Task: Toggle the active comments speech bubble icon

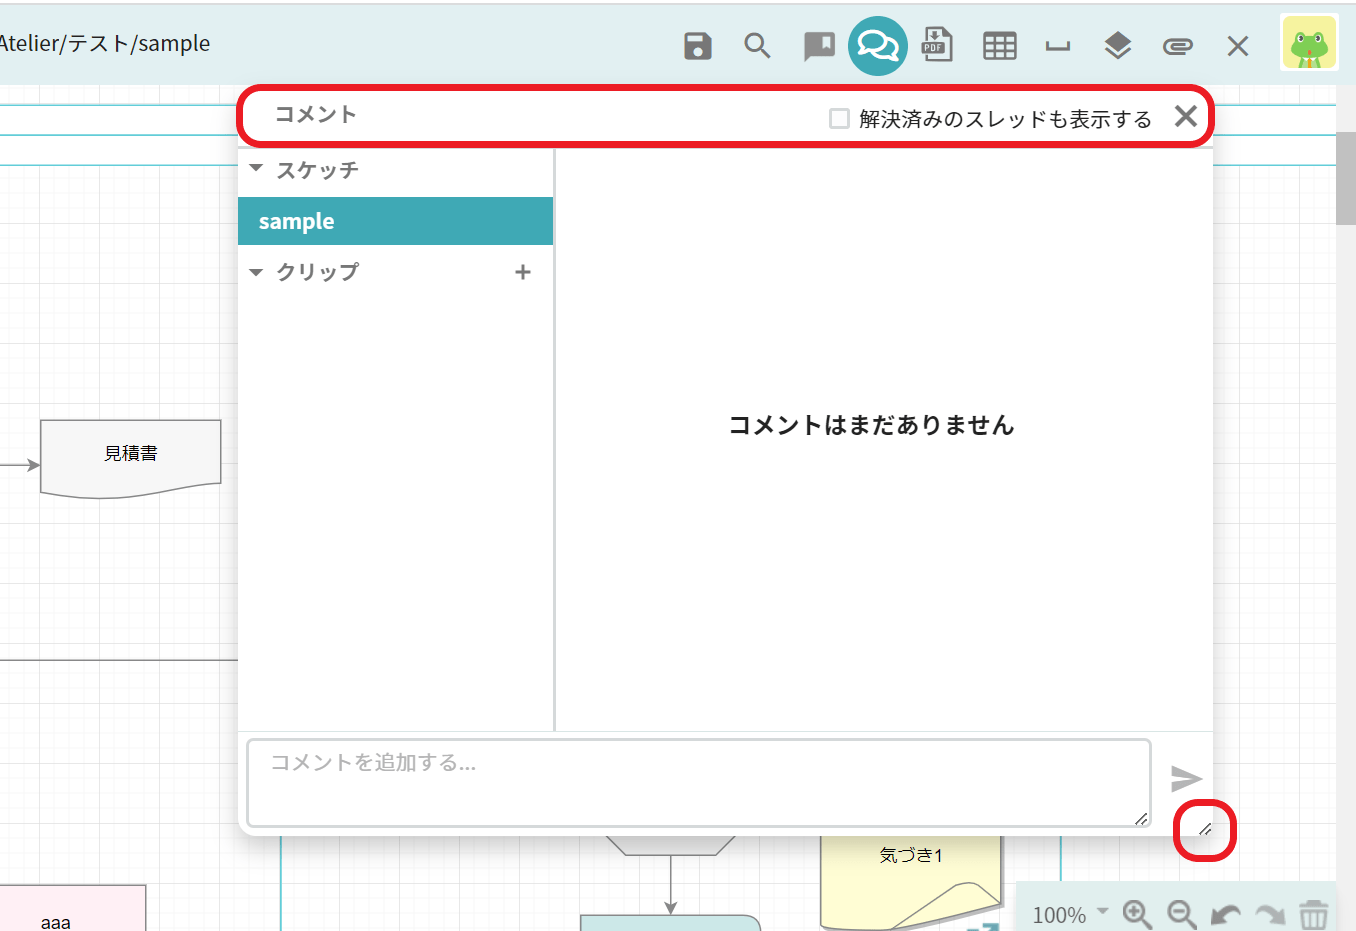Action: click(878, 45)
